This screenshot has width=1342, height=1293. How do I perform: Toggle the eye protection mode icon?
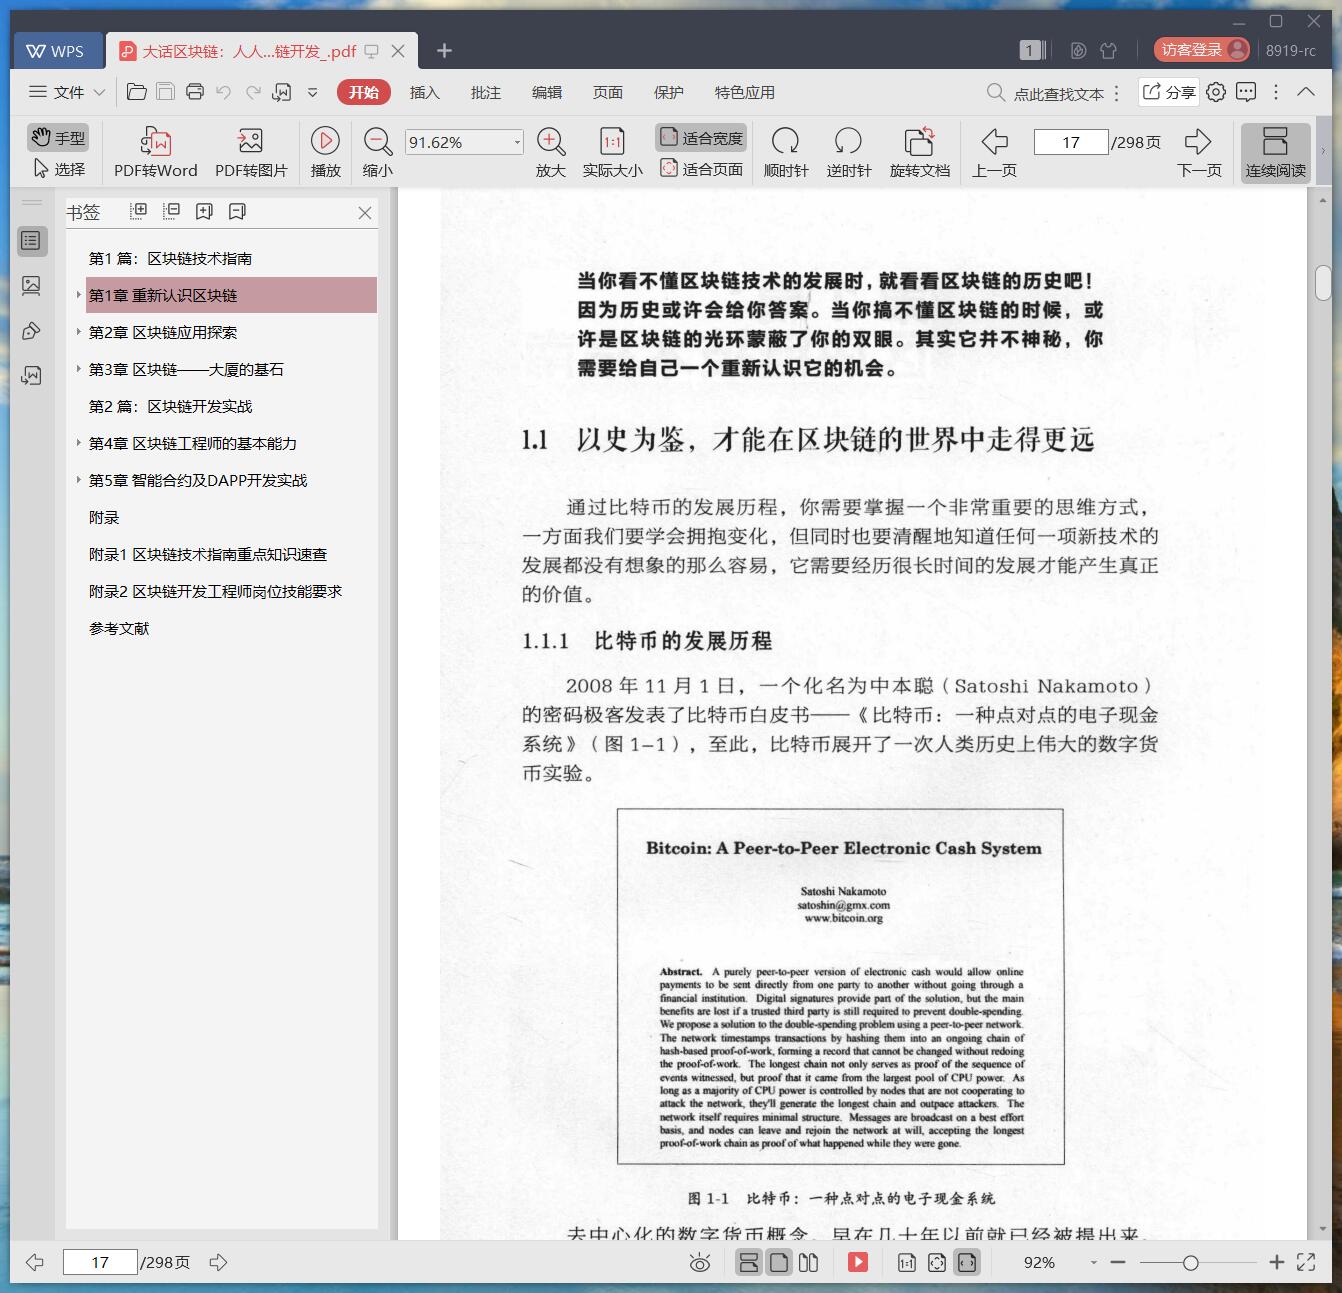[x=700, y=1263]
